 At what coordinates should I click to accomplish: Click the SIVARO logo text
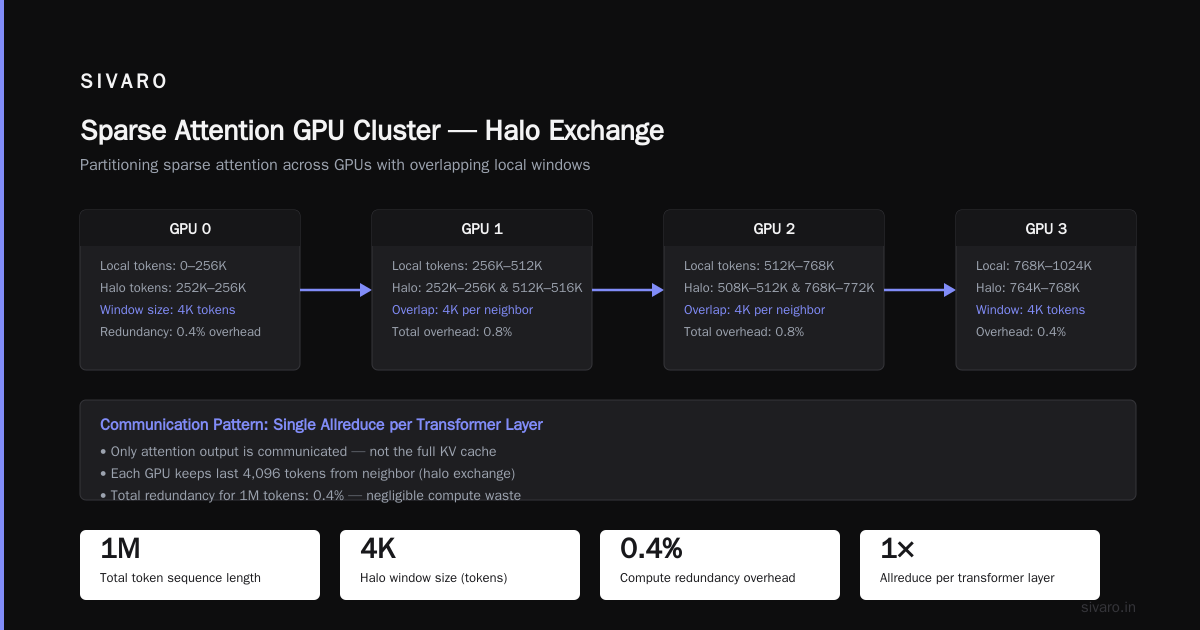tap(124, 82)
